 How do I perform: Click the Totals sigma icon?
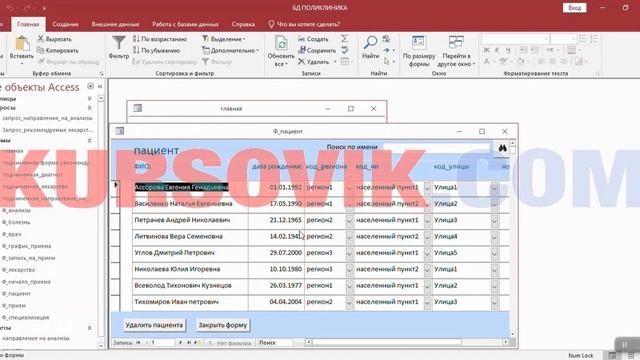pyautogui.click(x=344, y=39)
